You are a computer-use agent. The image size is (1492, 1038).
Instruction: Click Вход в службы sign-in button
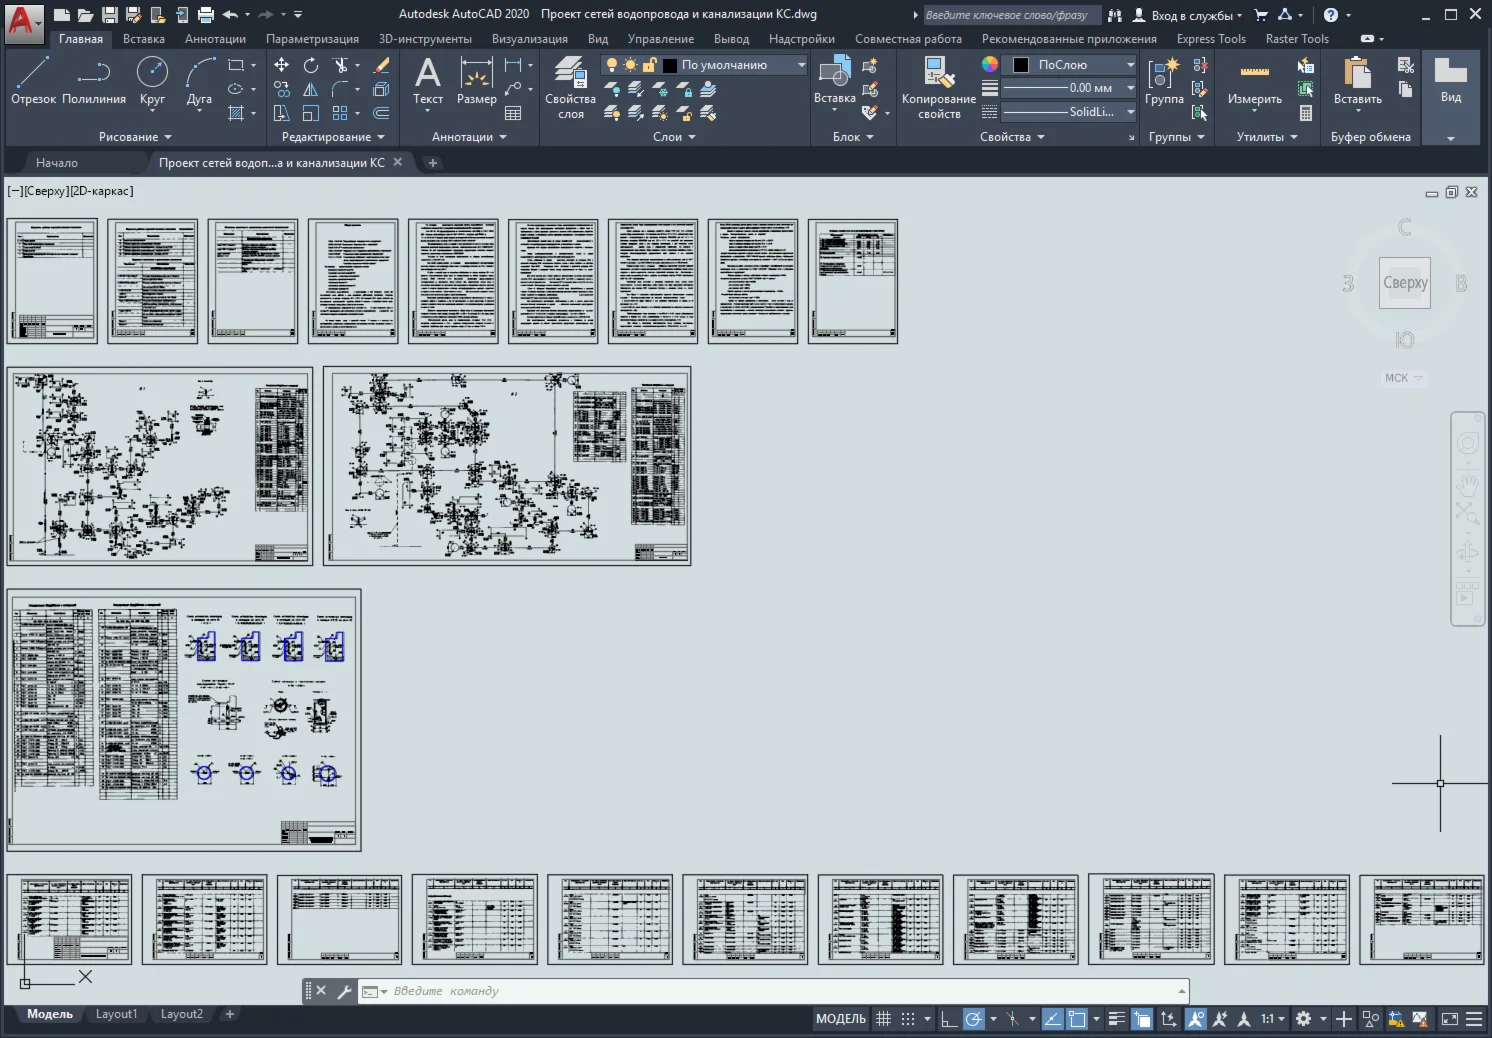pos(1187,15)
